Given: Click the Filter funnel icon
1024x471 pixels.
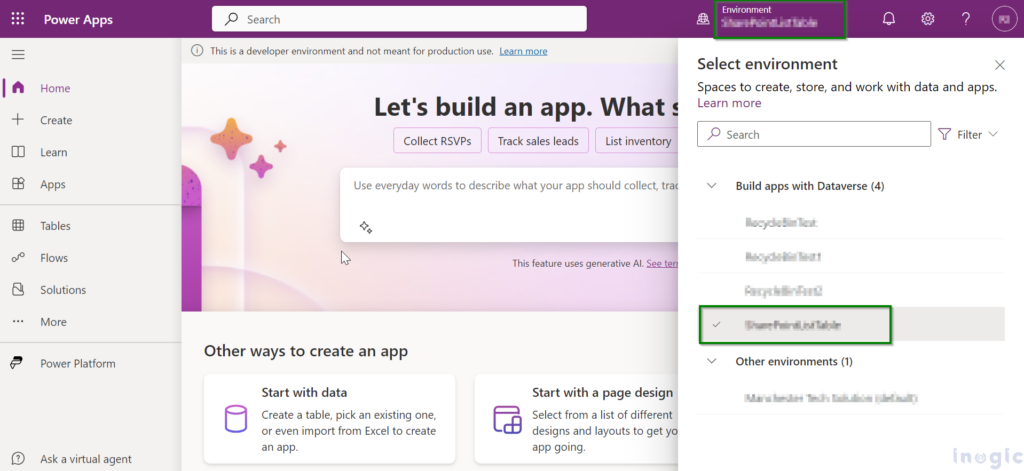Looking at the screenshot, I should point(944,134).
